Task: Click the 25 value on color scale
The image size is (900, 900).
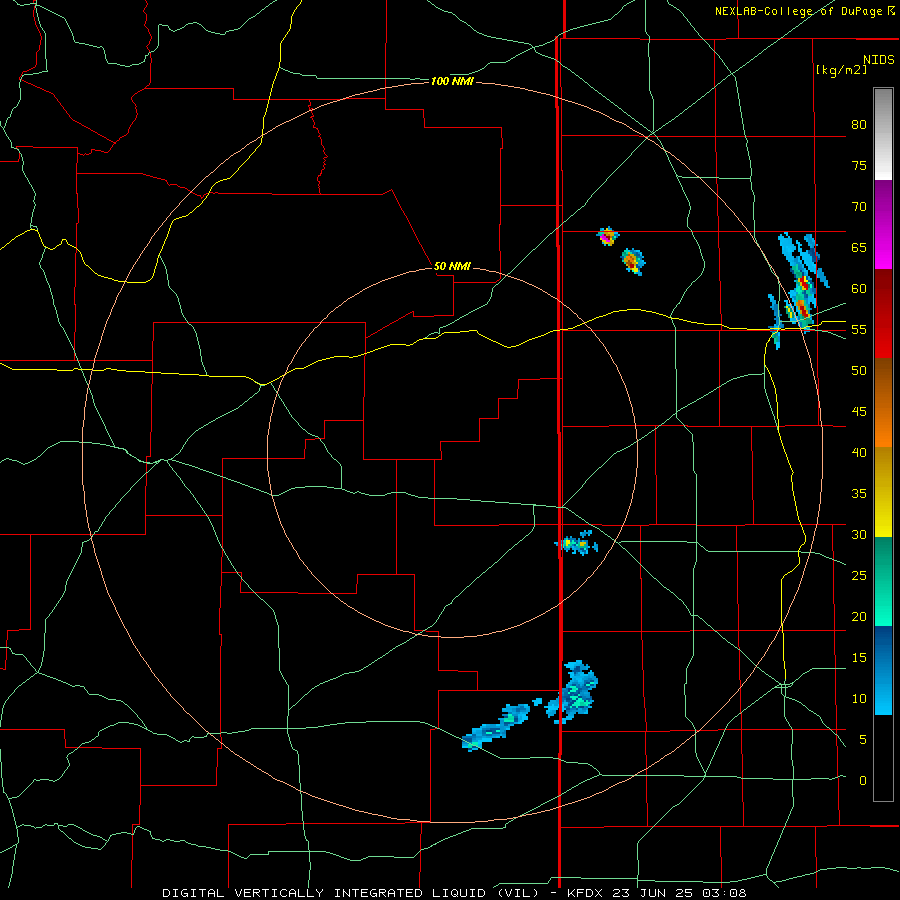Action: coord(859,575)
